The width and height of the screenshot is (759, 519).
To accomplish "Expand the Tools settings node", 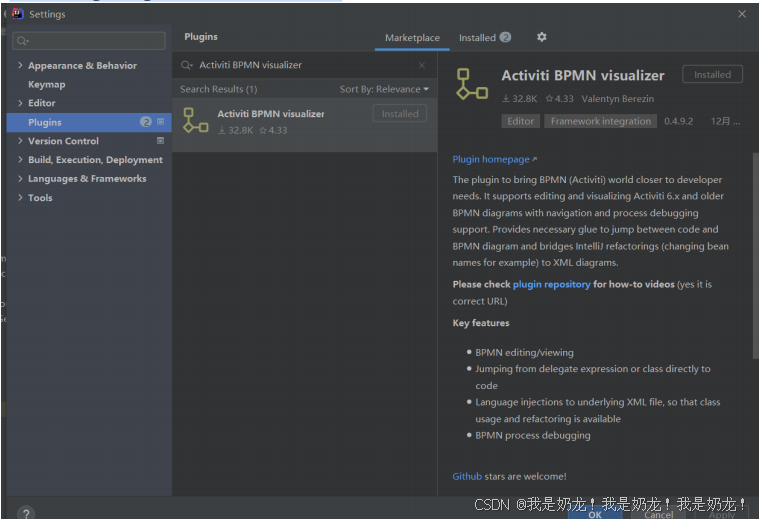I will pyautogui.click(x=20, y=197).
